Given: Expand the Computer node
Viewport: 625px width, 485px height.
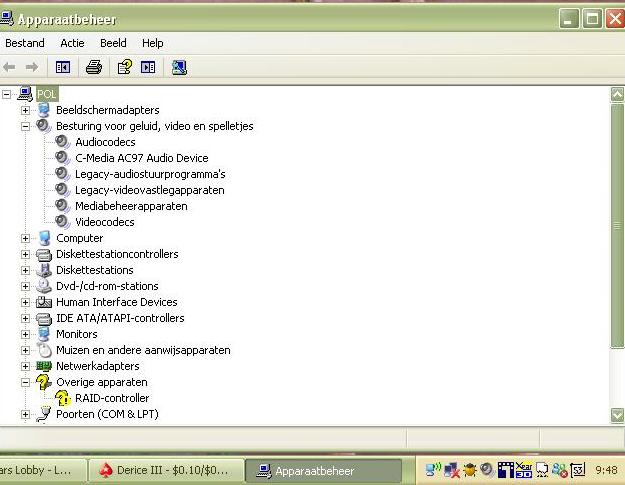Looking at the screenshot, I should coord(25,238).
